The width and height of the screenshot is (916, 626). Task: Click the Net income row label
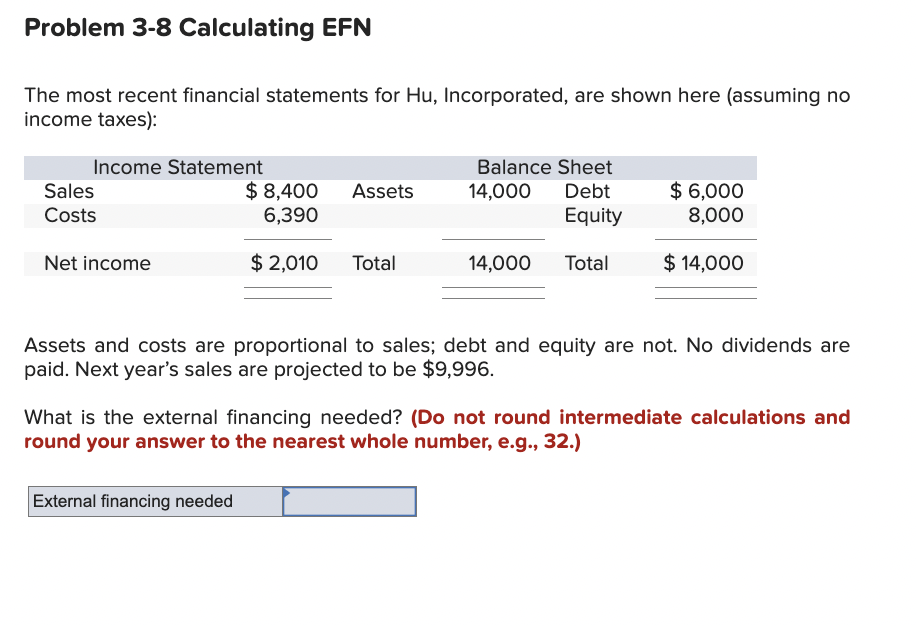click(97, 263)
